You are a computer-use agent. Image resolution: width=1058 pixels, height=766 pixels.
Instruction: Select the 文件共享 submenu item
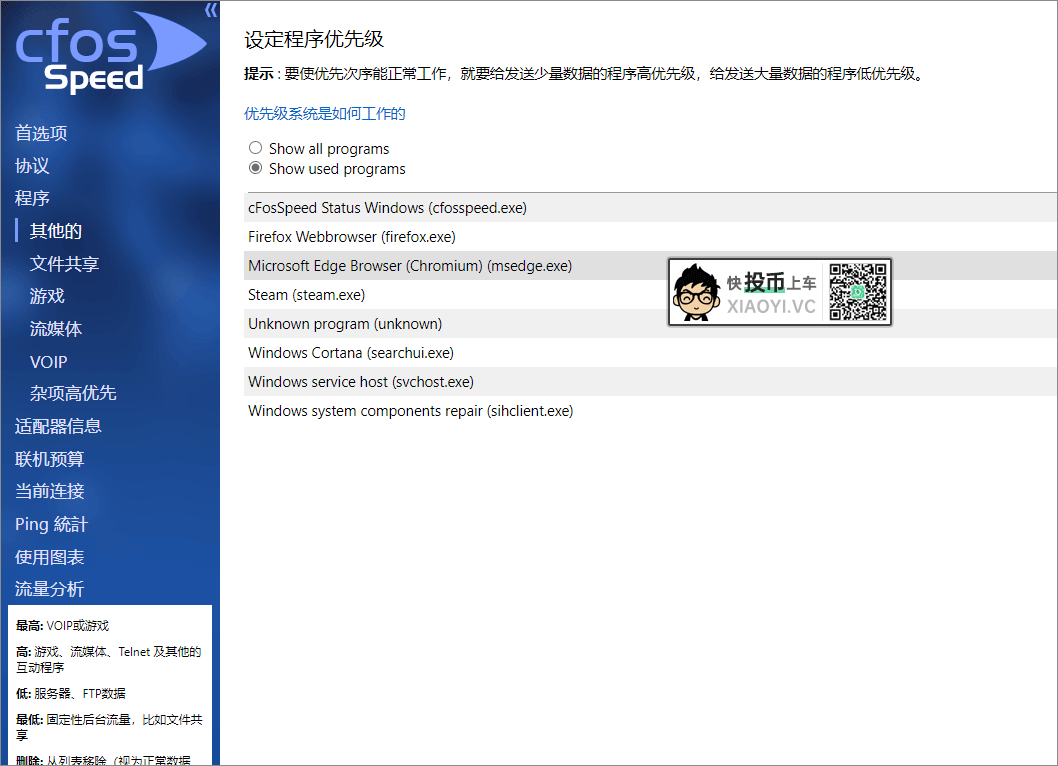tap(65, 263)
